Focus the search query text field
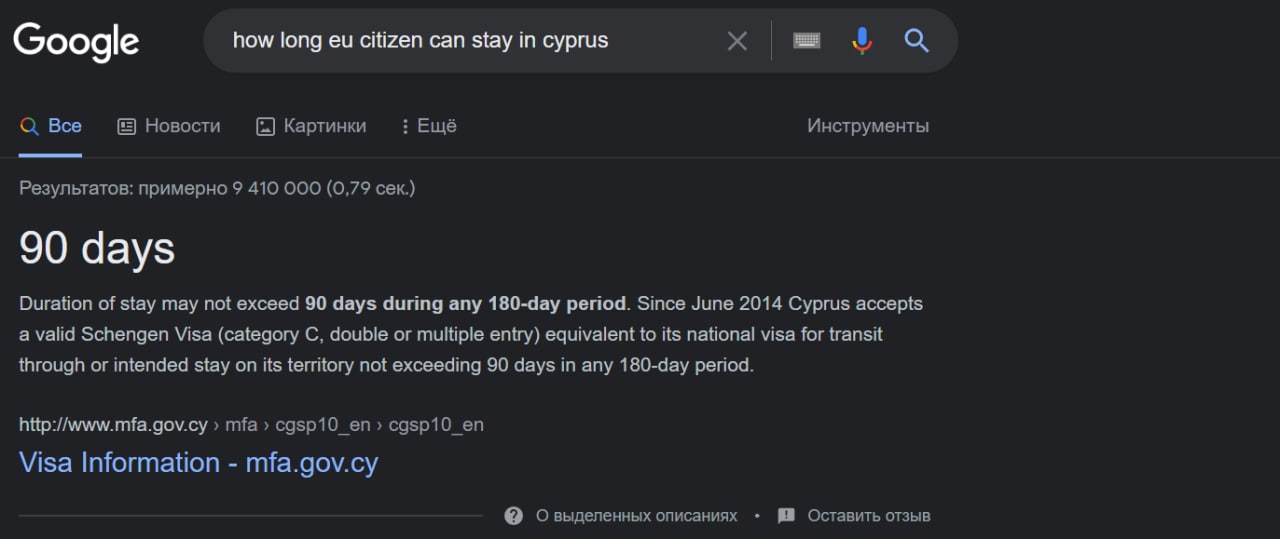This screenshot has width=1280, height=539. pyautogui.click(x=460, y=41)
